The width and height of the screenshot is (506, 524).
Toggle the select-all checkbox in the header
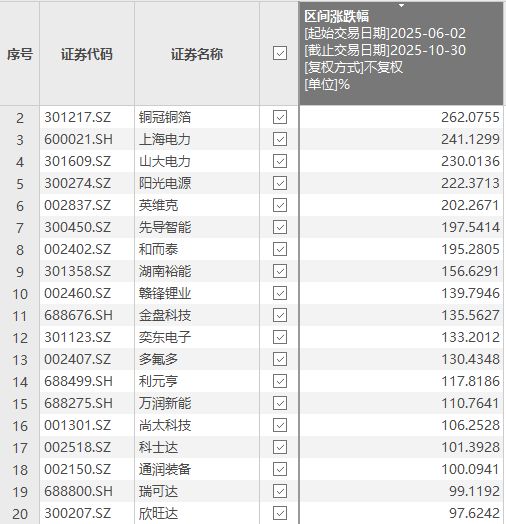280,53
